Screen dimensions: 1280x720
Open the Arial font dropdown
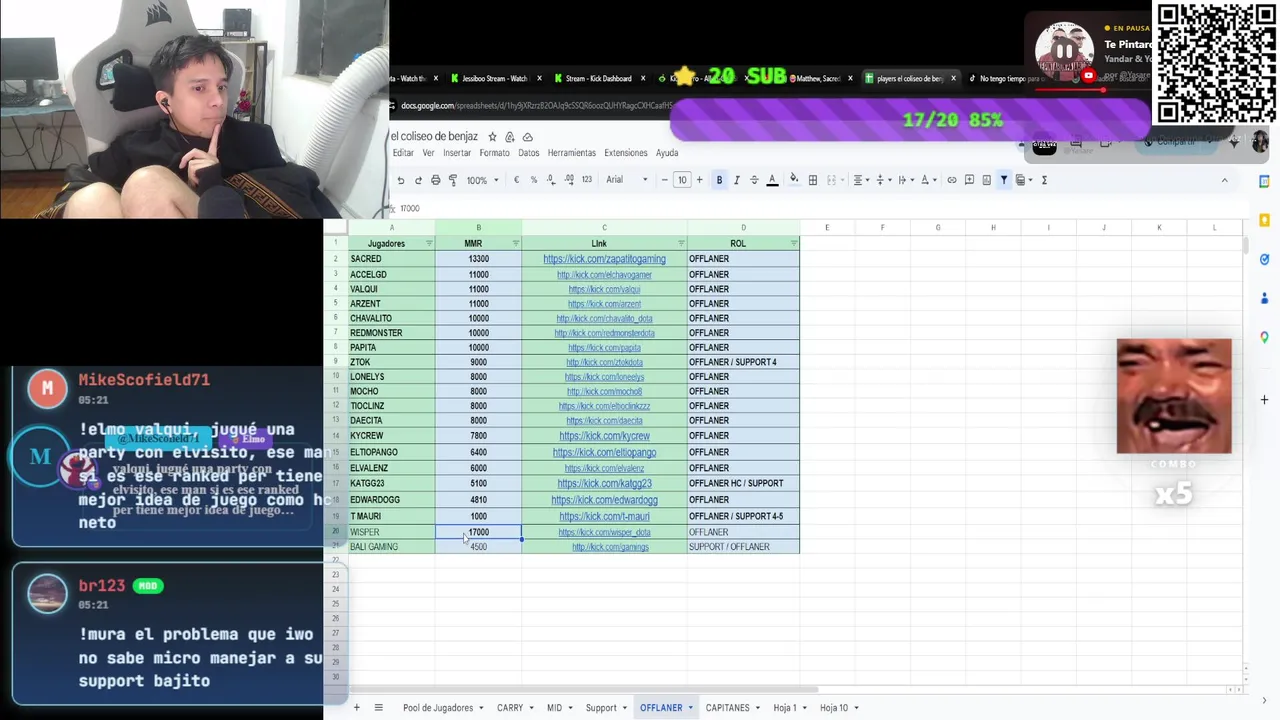pos(627,180)
